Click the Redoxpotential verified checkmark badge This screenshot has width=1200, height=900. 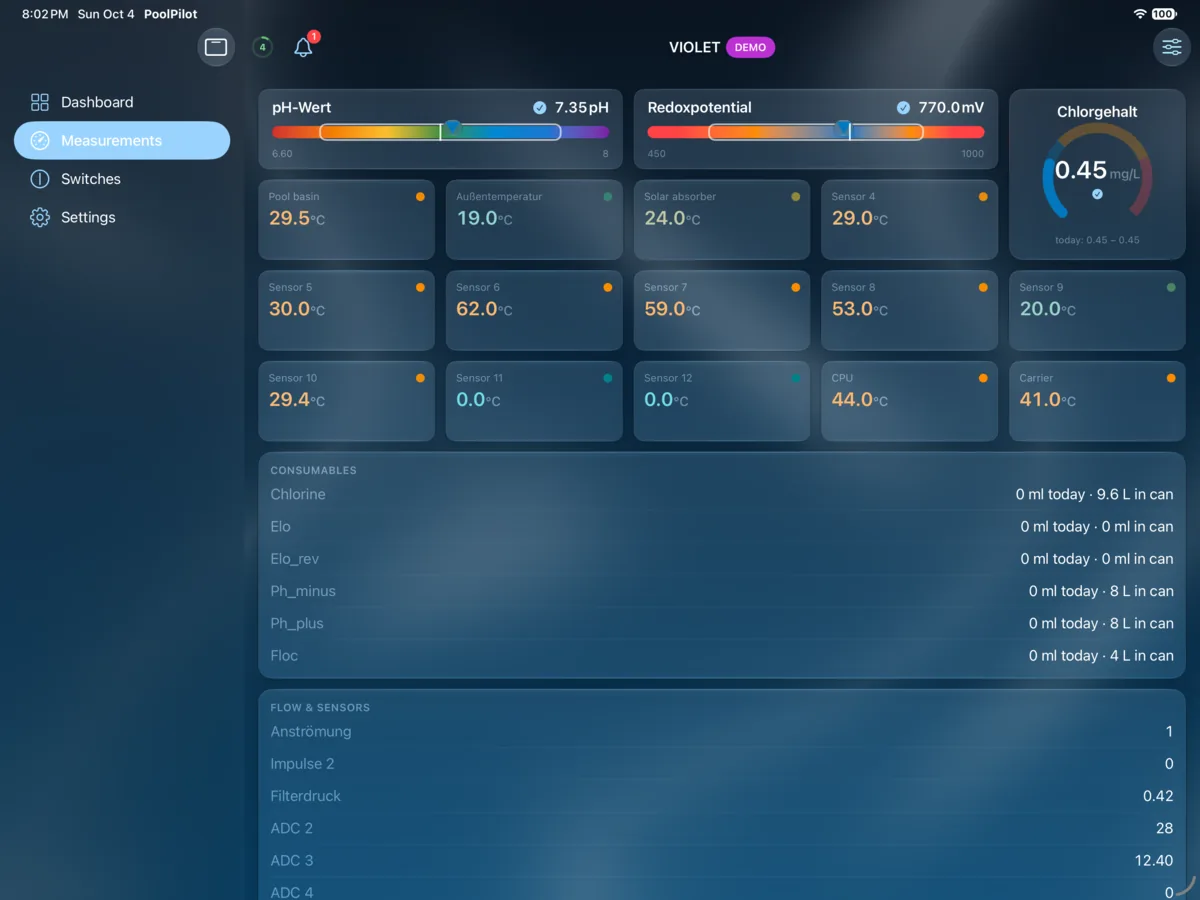point(904,108)
